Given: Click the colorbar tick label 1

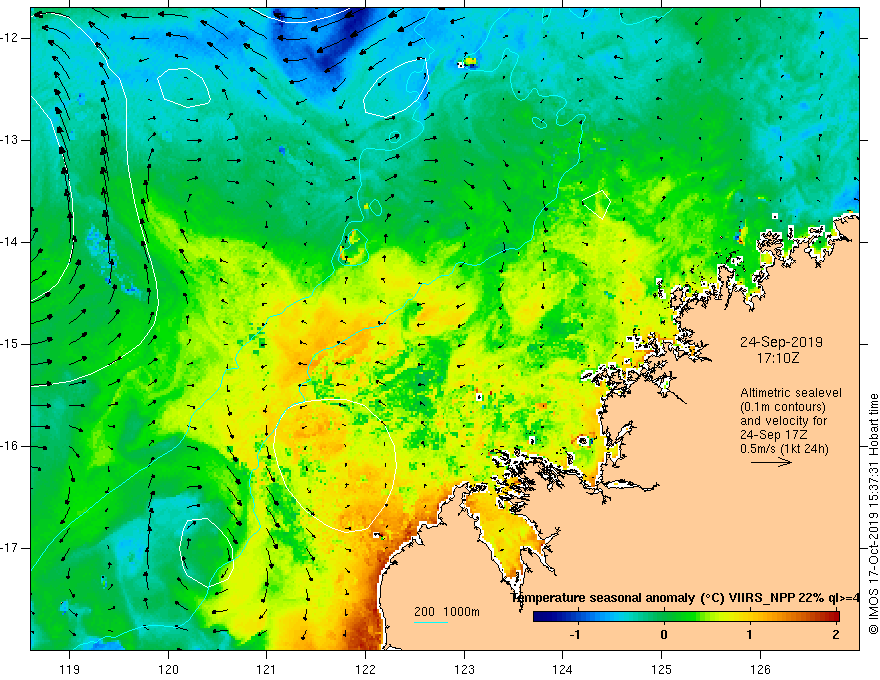Looking at the screenshot, I should click(x=750, y=635).
